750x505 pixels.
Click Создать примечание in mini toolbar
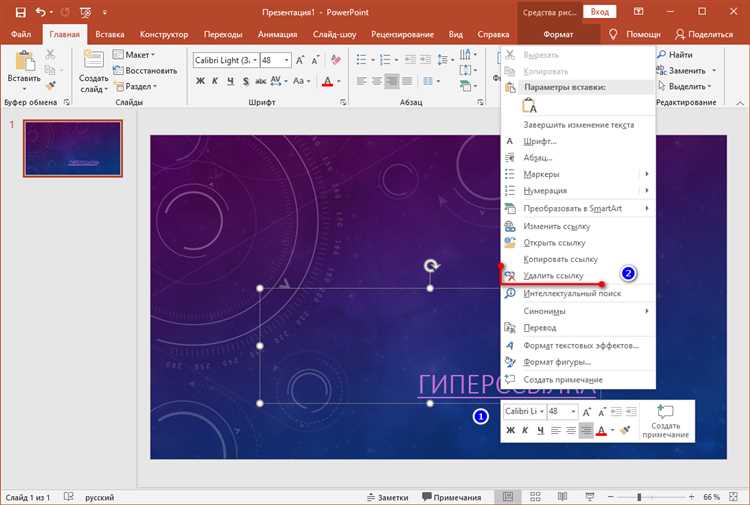pos(665,421)
